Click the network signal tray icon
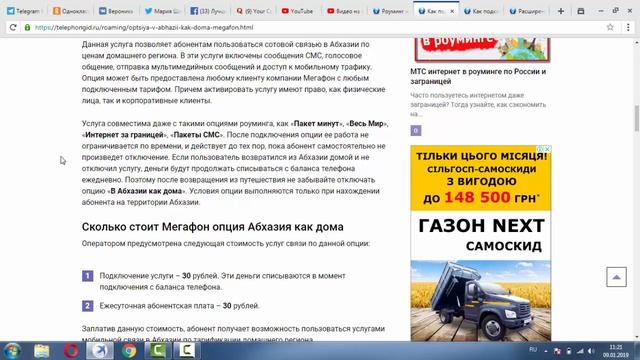Image resolution: width=640 pixels, height=360 pixels. (580, 351)
